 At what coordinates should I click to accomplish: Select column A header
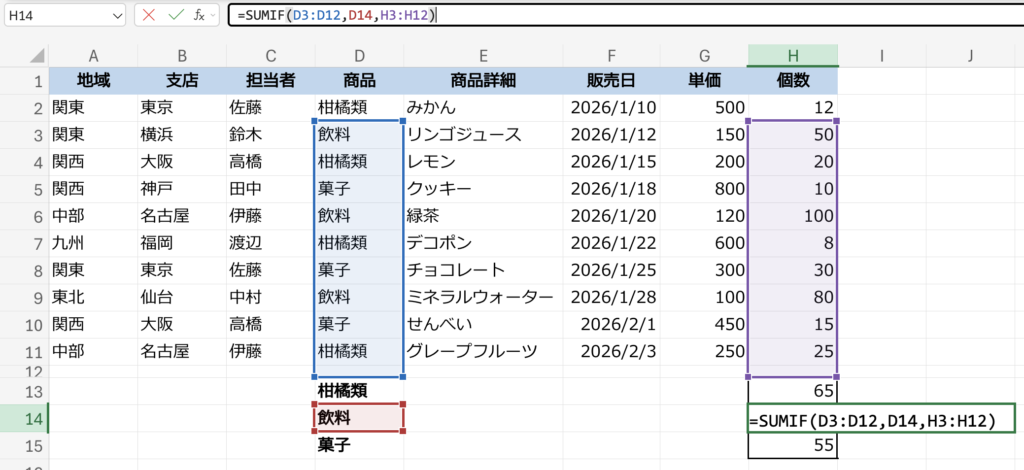pos(92,56)
